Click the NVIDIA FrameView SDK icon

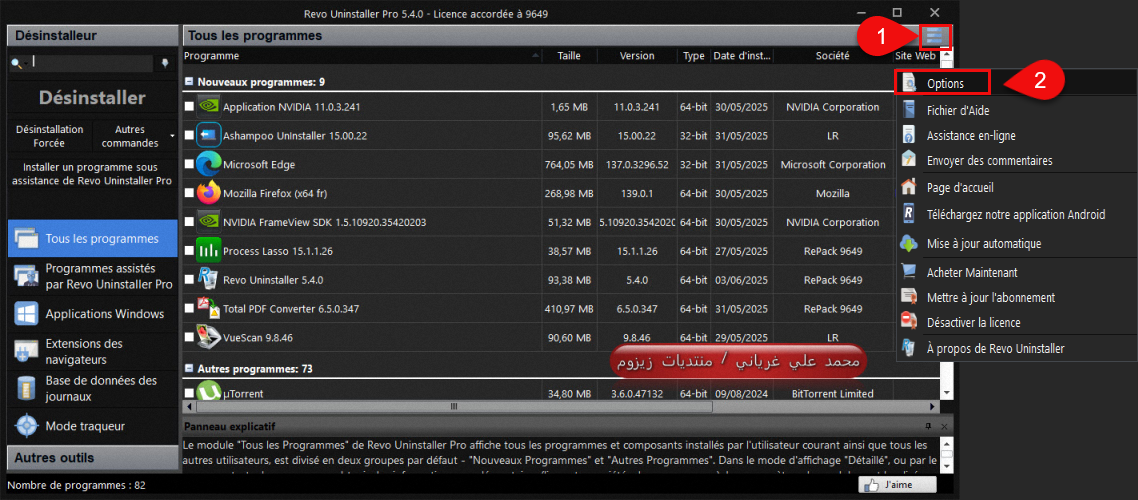click(209, 222)
